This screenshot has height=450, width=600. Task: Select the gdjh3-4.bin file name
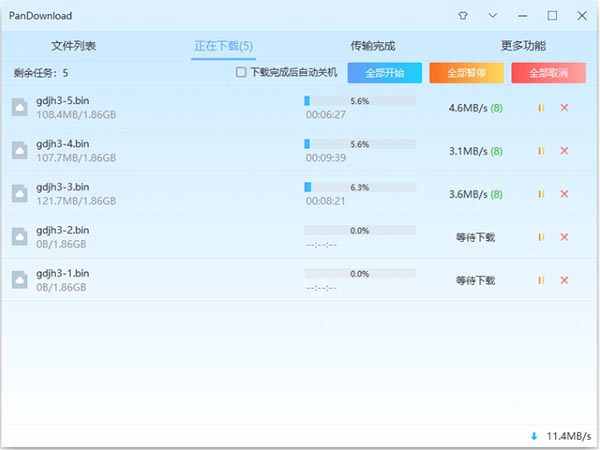(63, 144)
